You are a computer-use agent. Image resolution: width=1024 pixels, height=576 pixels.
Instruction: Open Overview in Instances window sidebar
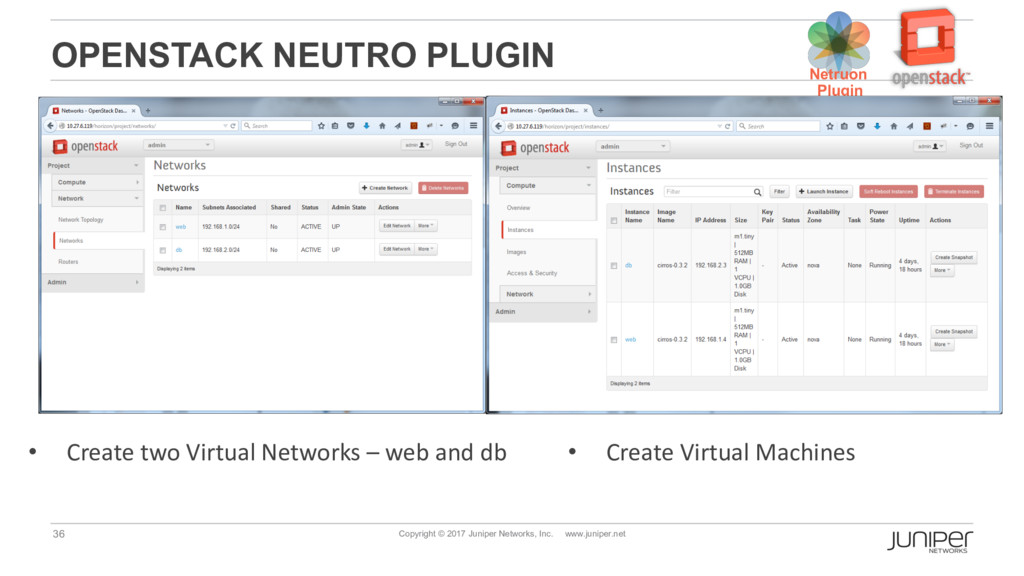click(x=519, y=208)
